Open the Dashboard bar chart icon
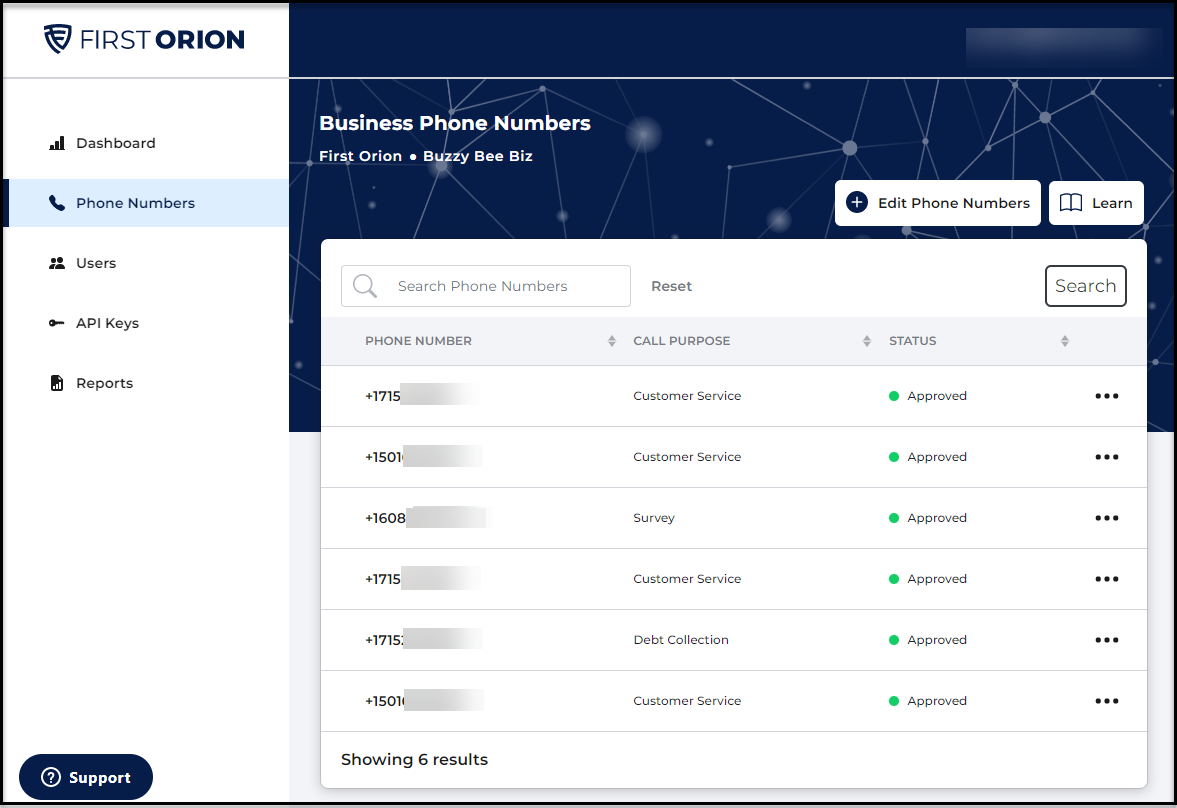 (x=57, y=143)
